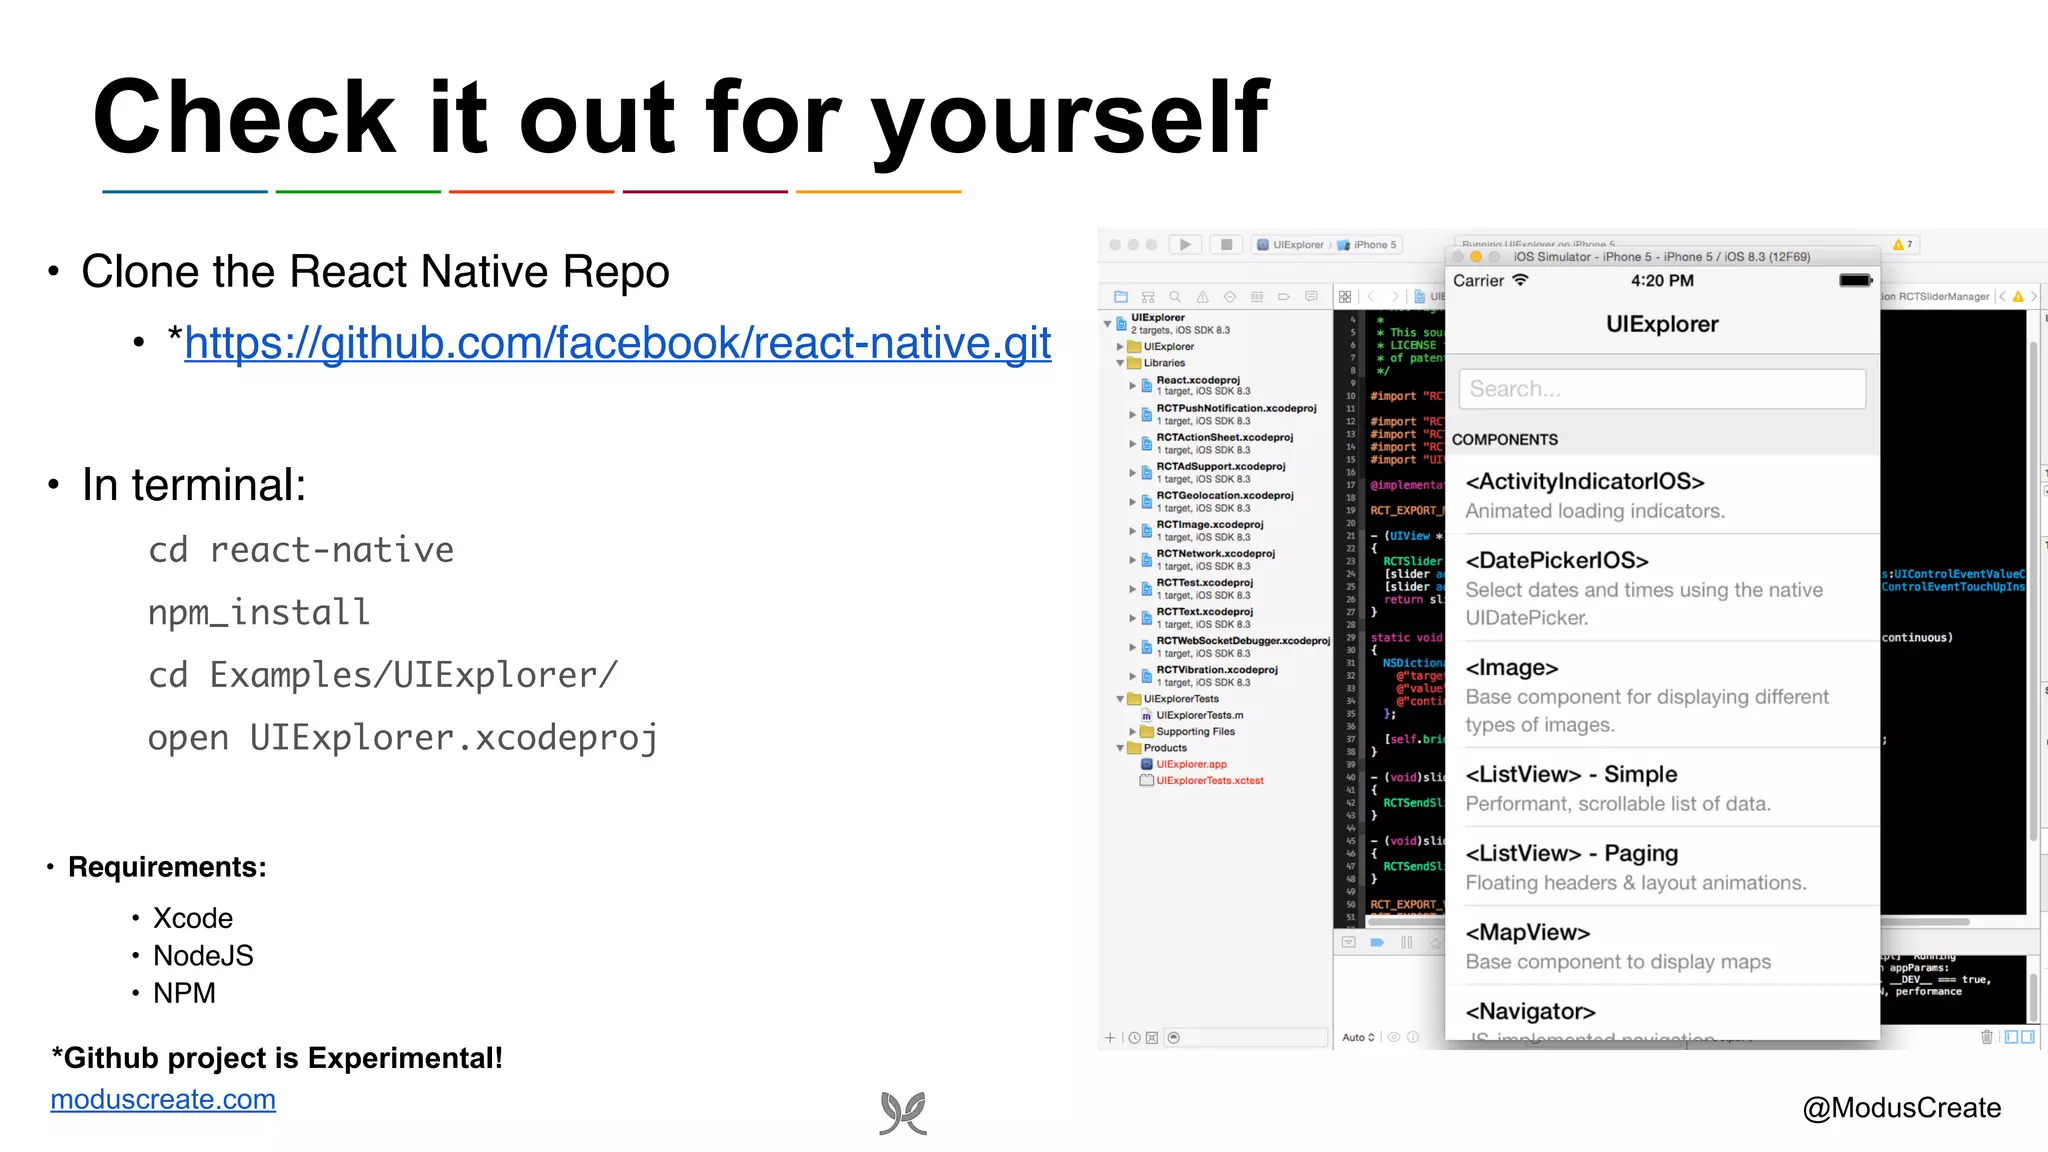Expand RCTPushNotification.xcodeproj
The height and width of the screenshot is (1152, 2048).
click(x=1133, y=414)
